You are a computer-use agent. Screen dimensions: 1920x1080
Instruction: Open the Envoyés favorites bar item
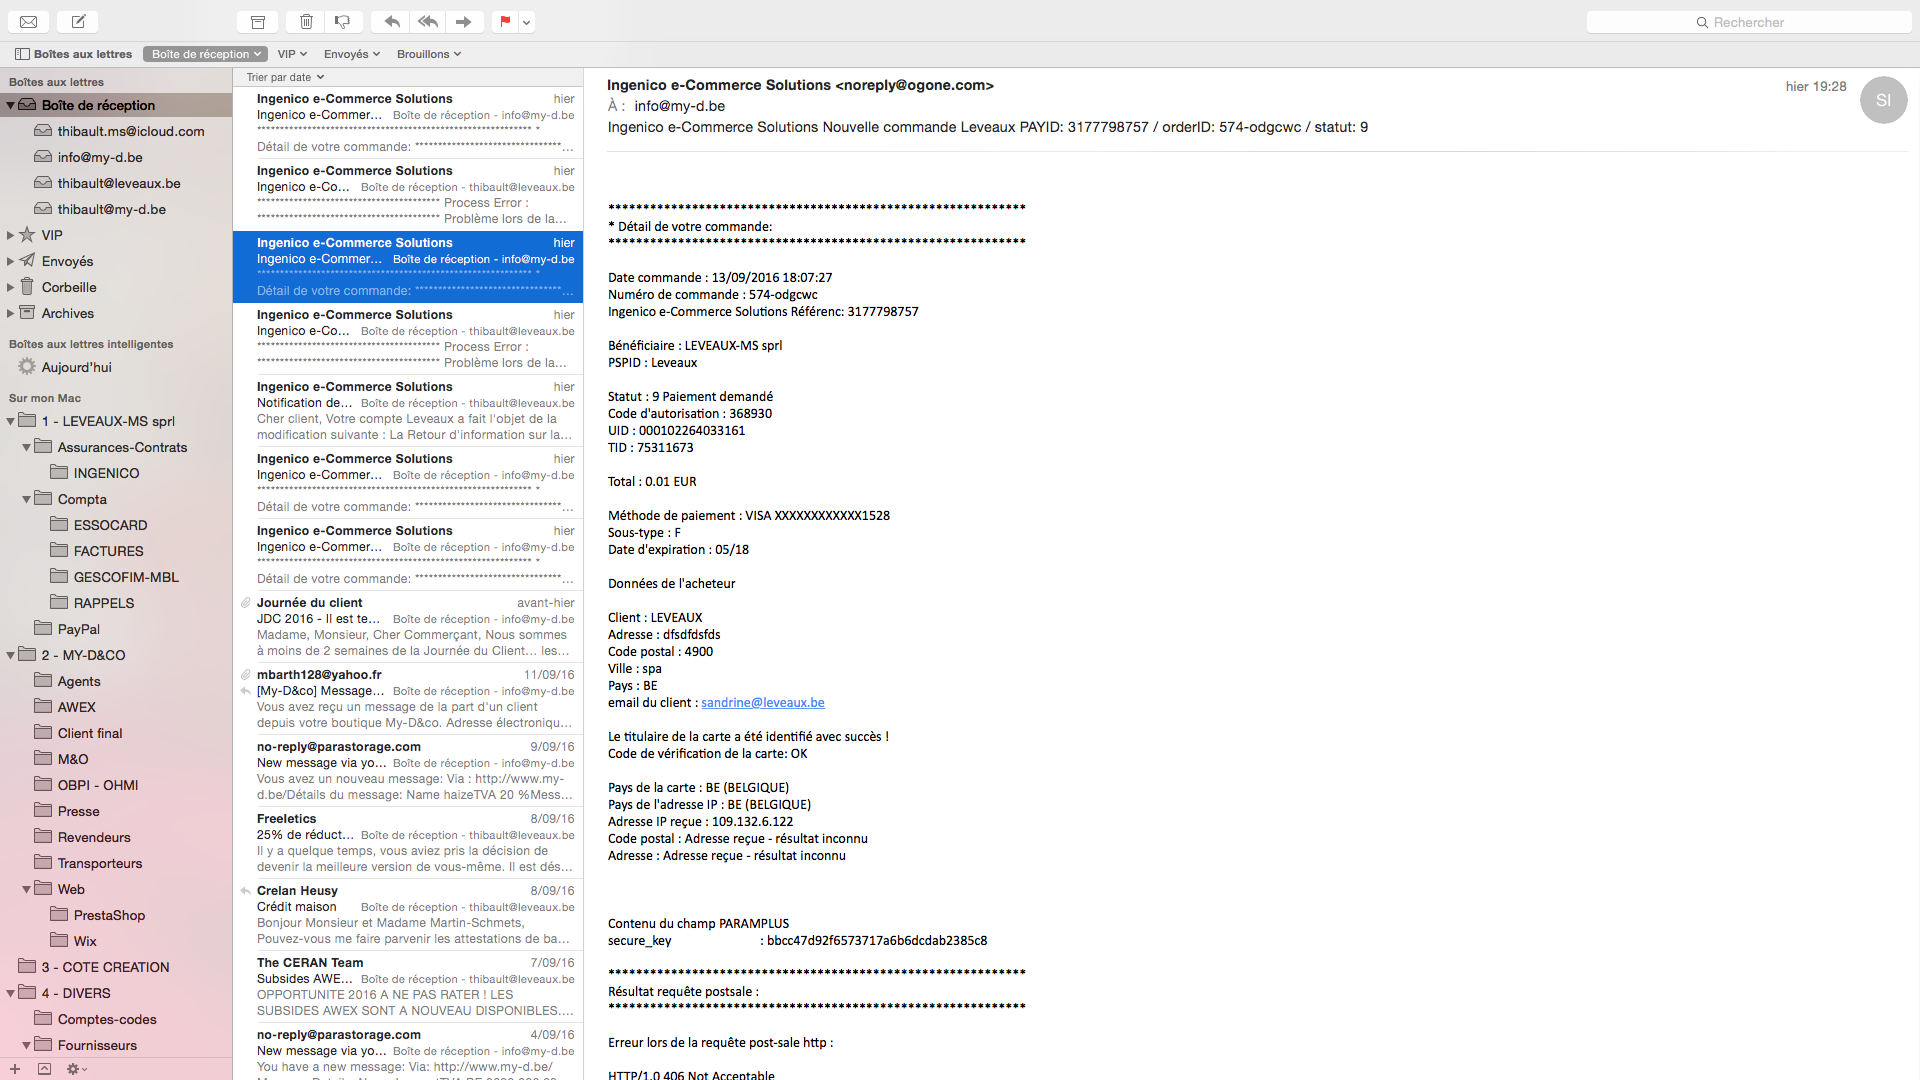(351, 54)
